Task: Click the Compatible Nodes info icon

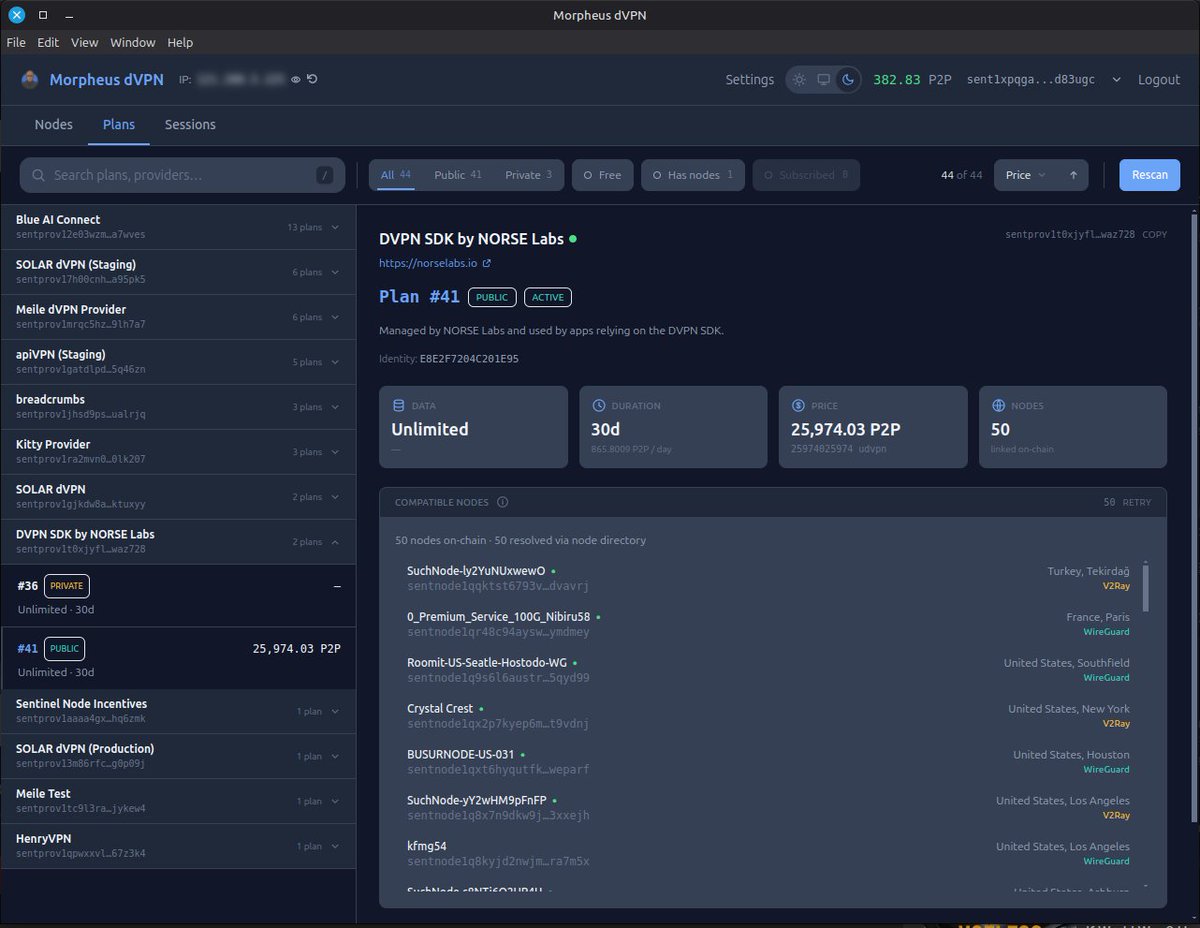Action: pyautogui.click(x=503, y=502)
